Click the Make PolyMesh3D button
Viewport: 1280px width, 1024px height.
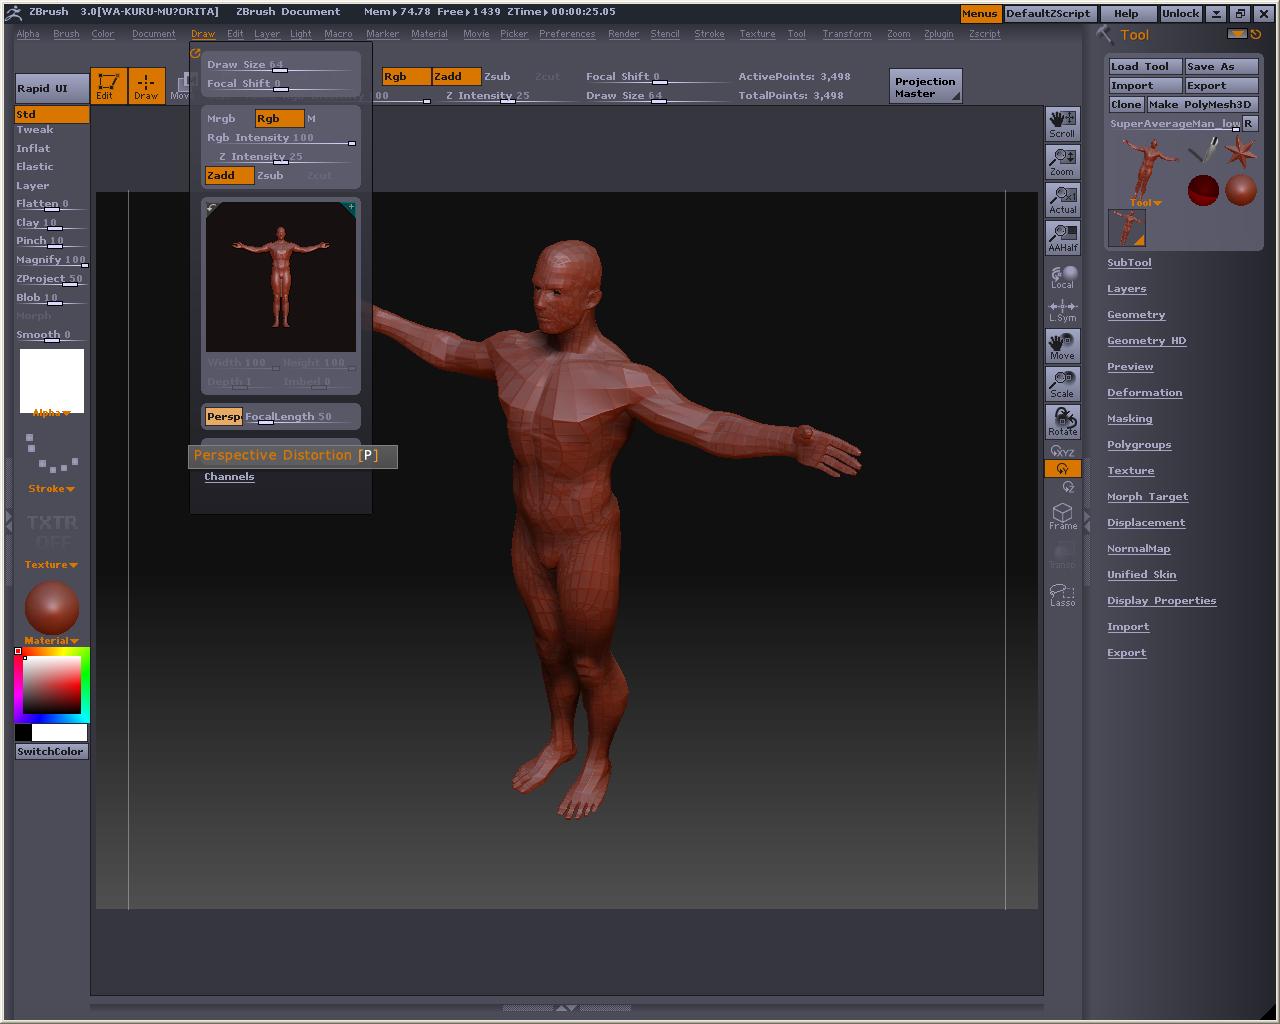(1202, 104)
